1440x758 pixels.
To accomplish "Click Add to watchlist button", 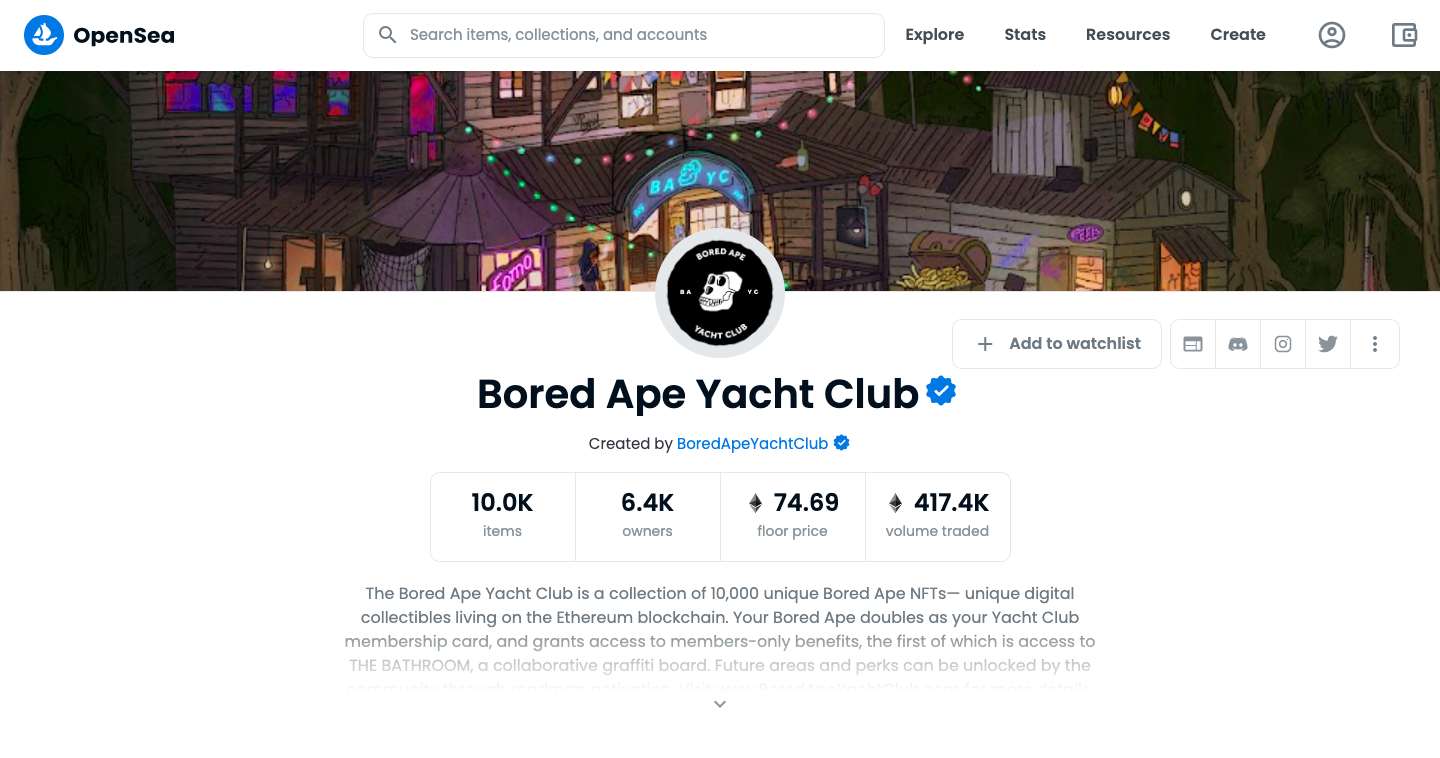I will click(x=1057, y=344).
